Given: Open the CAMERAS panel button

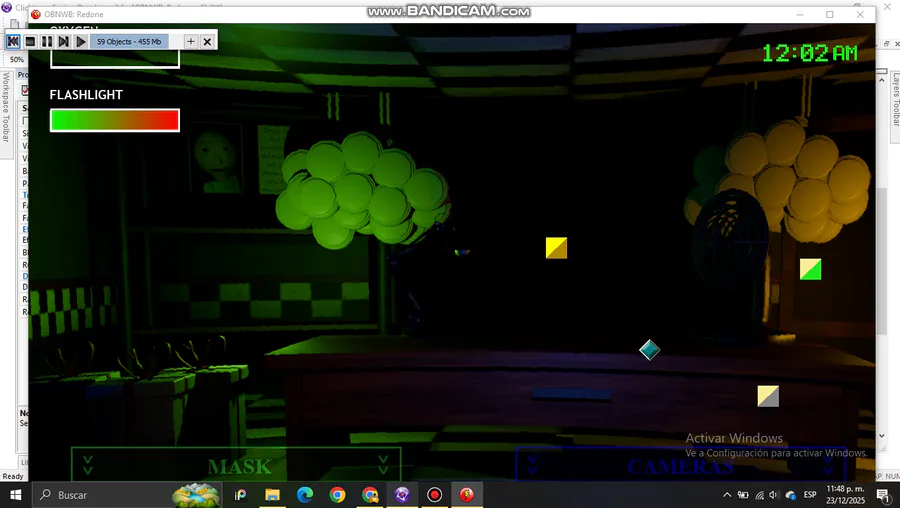Looking at the screenshot, I should tap(681, 464).
